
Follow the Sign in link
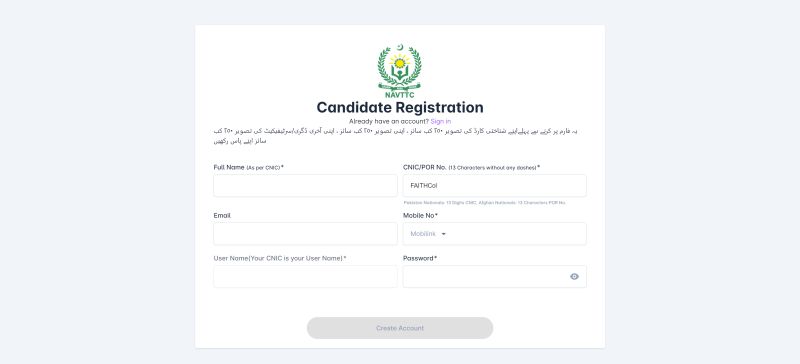tap(440, 122)
